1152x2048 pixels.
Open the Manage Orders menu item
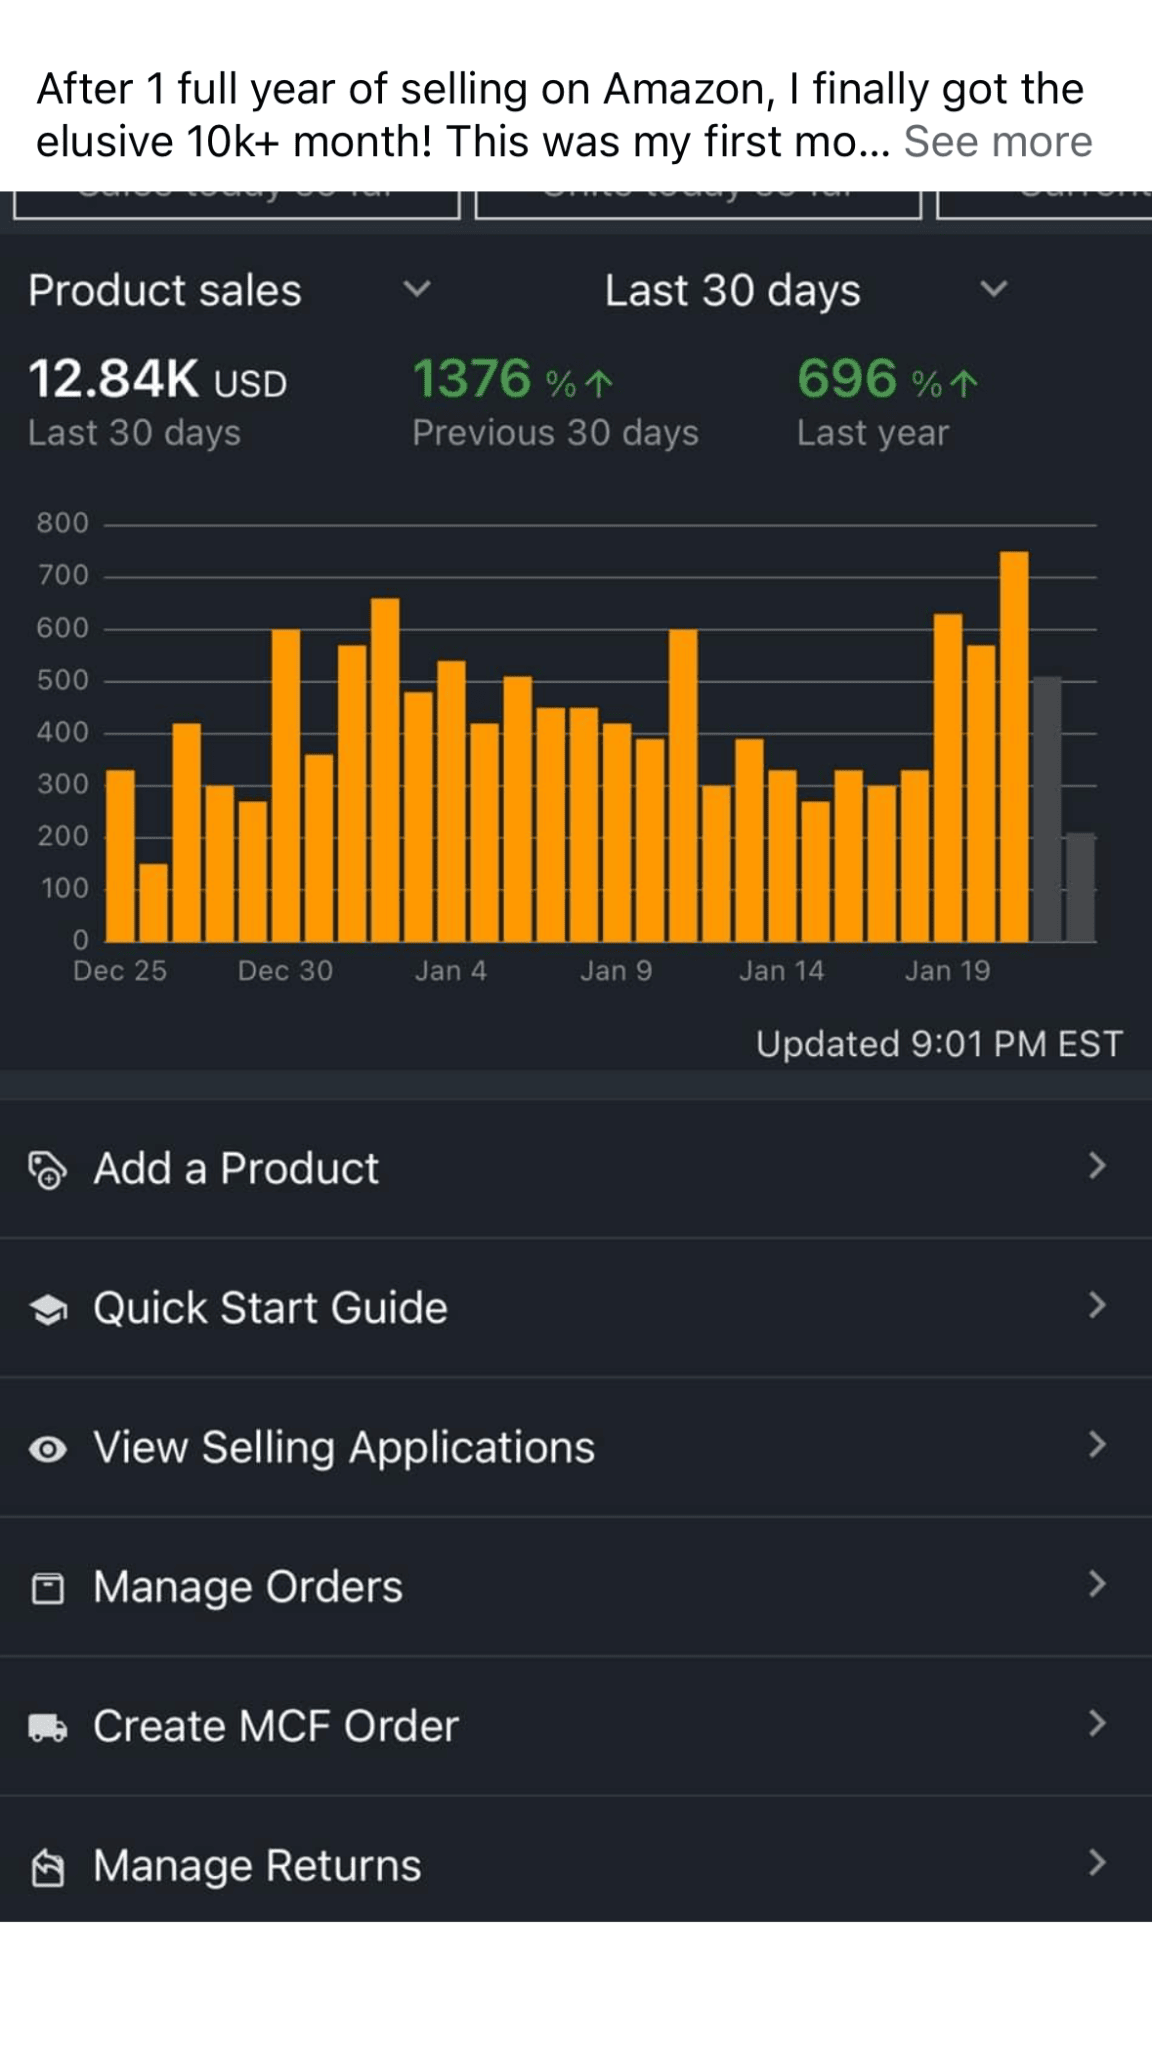pyautogui.click(x=248, y=1587)
